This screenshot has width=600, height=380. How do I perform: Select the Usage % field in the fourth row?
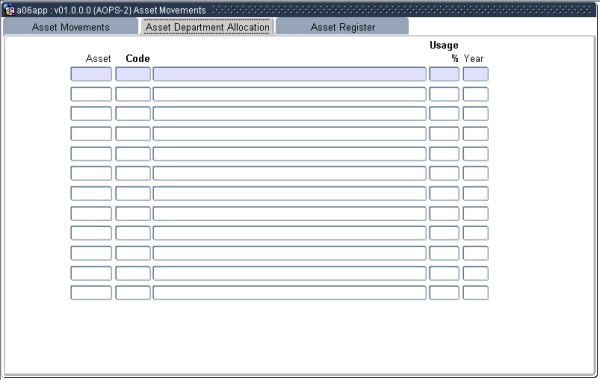tap(444, 134)
